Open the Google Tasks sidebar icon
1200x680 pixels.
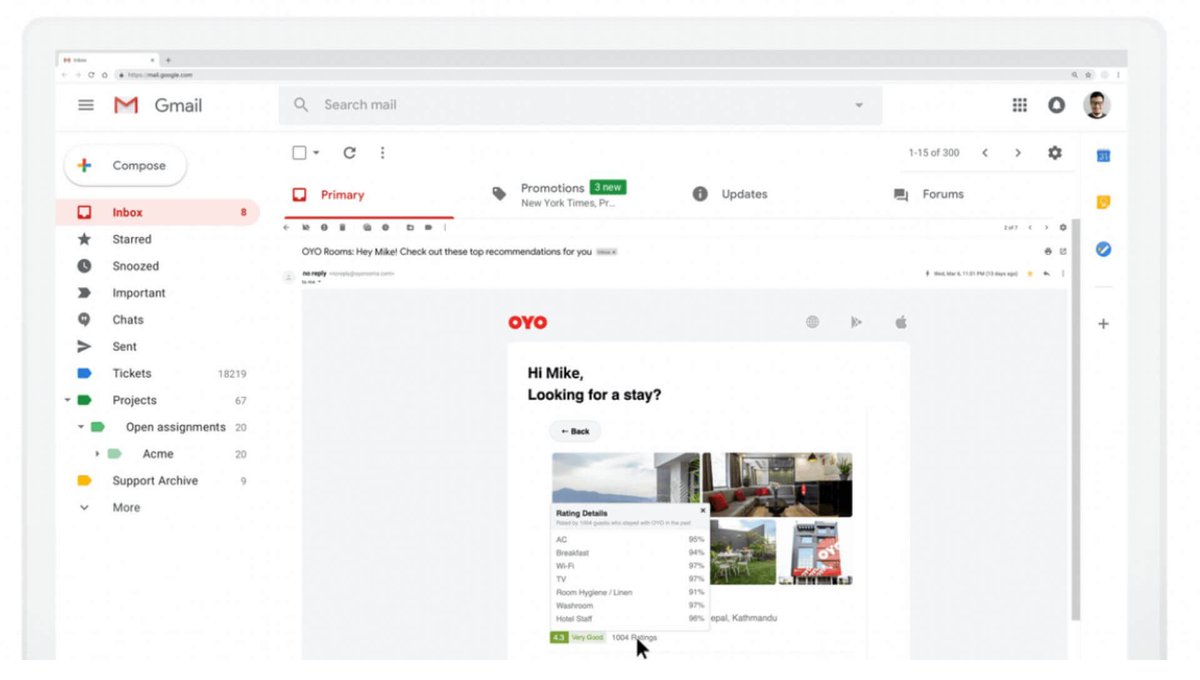point(1103,249)
